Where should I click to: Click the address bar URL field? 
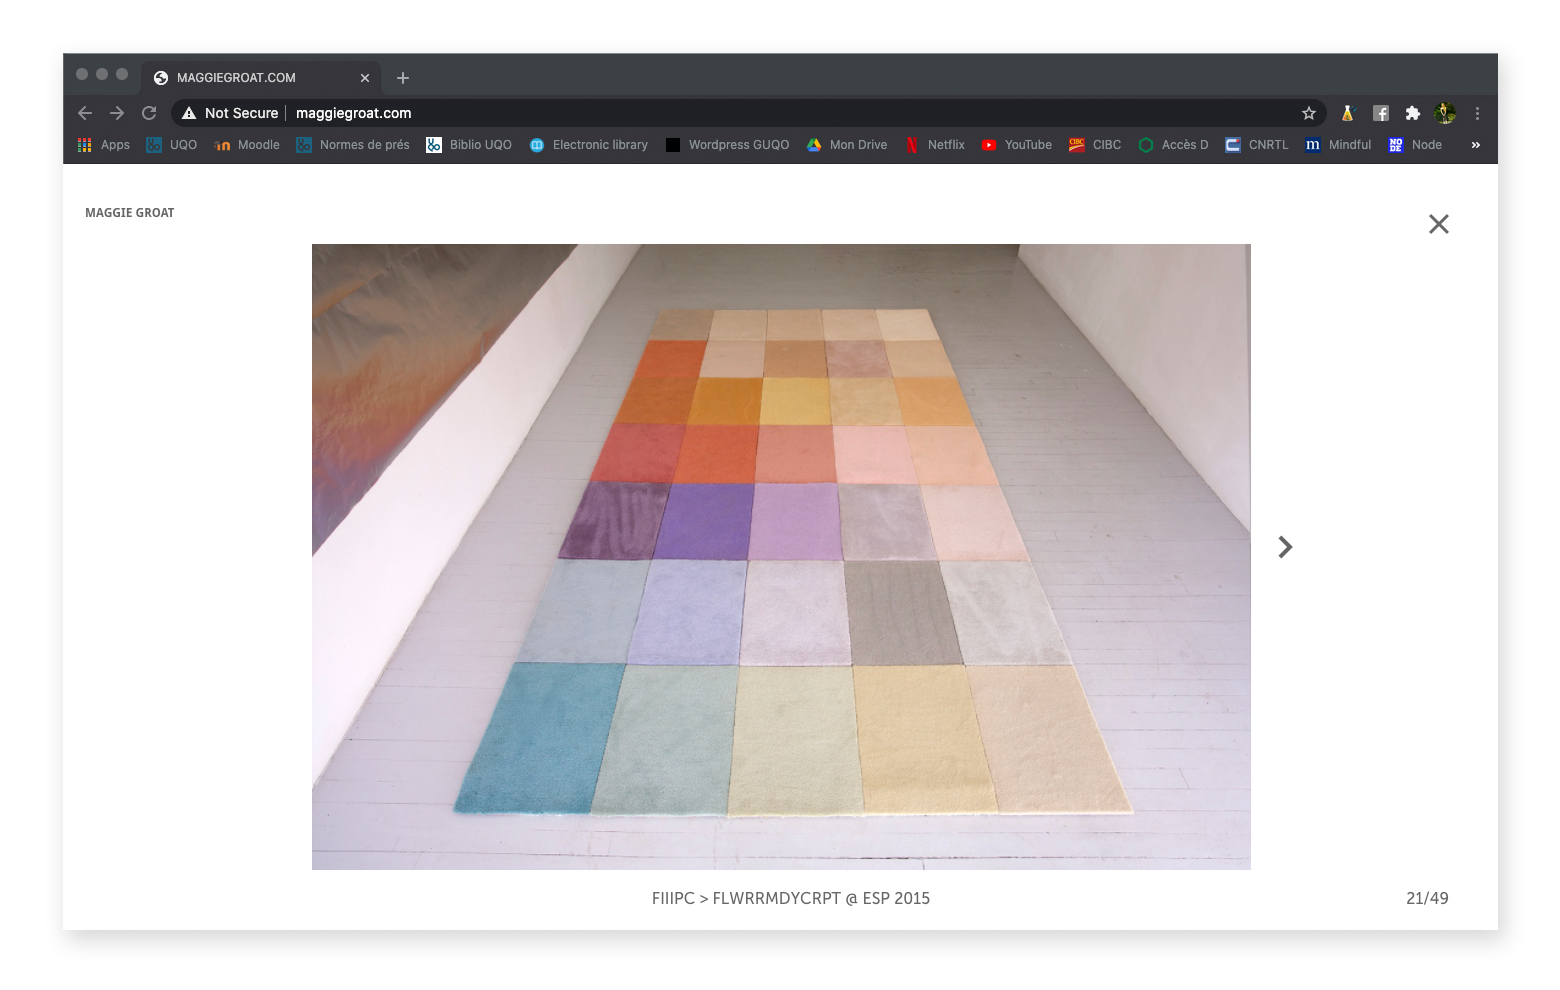click(x=700, y=113)
